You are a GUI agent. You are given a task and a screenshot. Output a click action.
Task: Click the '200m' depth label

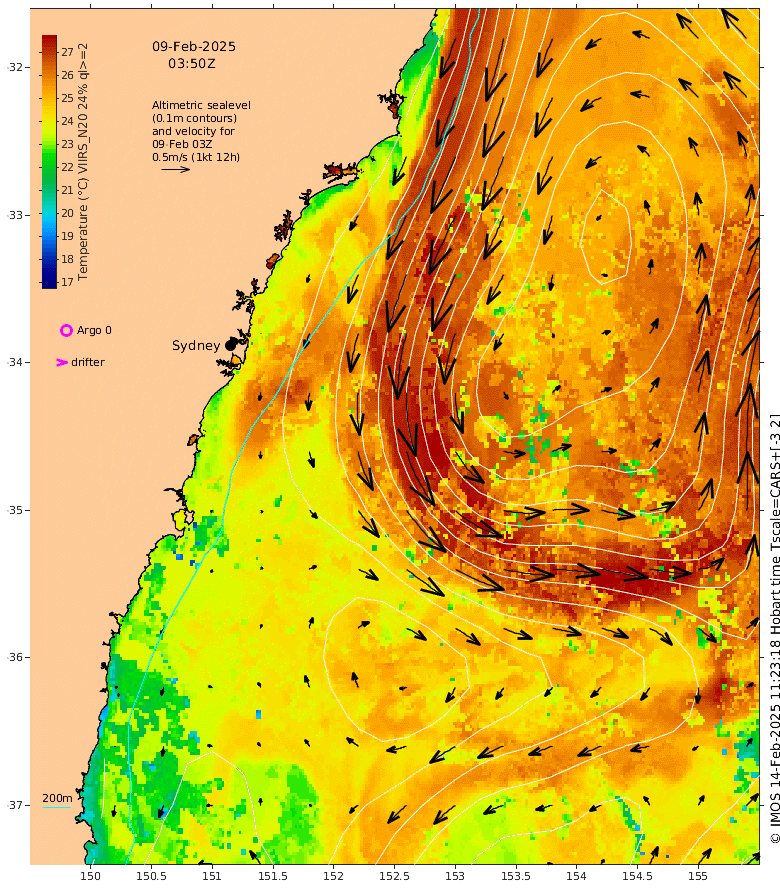[57, 798]
